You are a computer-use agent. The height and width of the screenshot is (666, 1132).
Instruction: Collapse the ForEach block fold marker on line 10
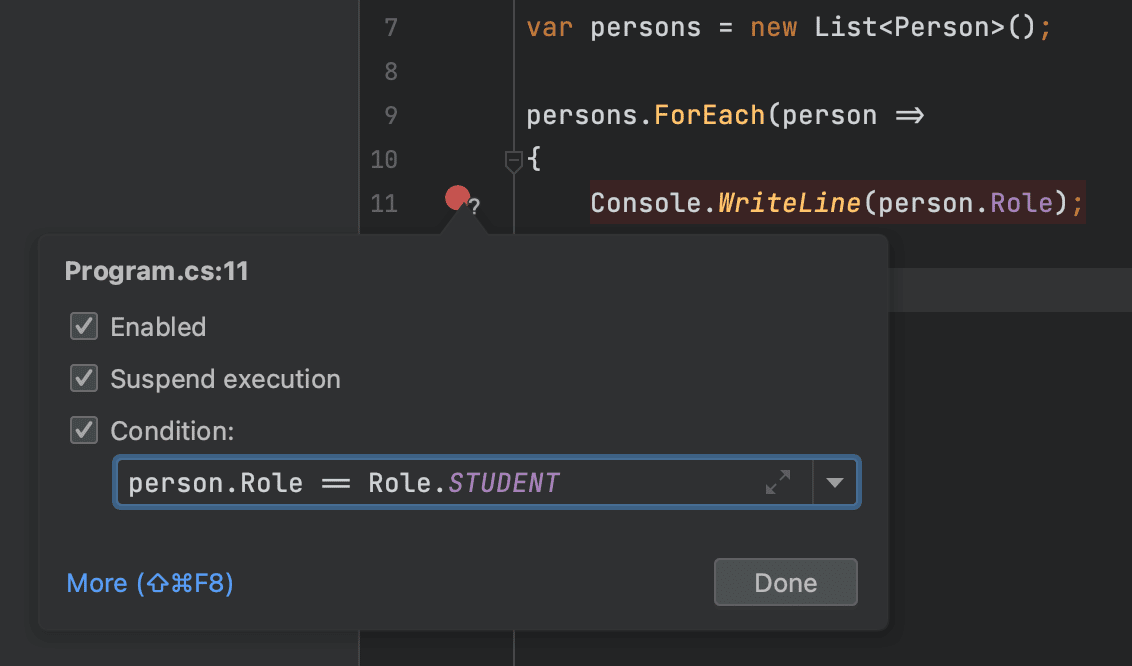pos(513,160)
